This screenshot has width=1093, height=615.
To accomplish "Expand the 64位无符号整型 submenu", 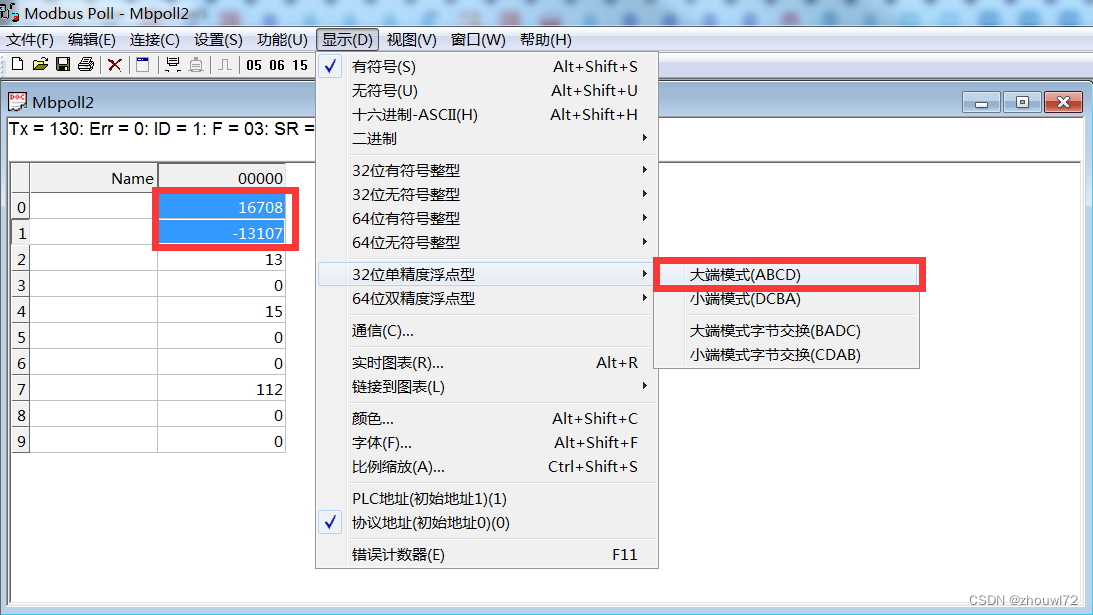I will tap(487, 242).
